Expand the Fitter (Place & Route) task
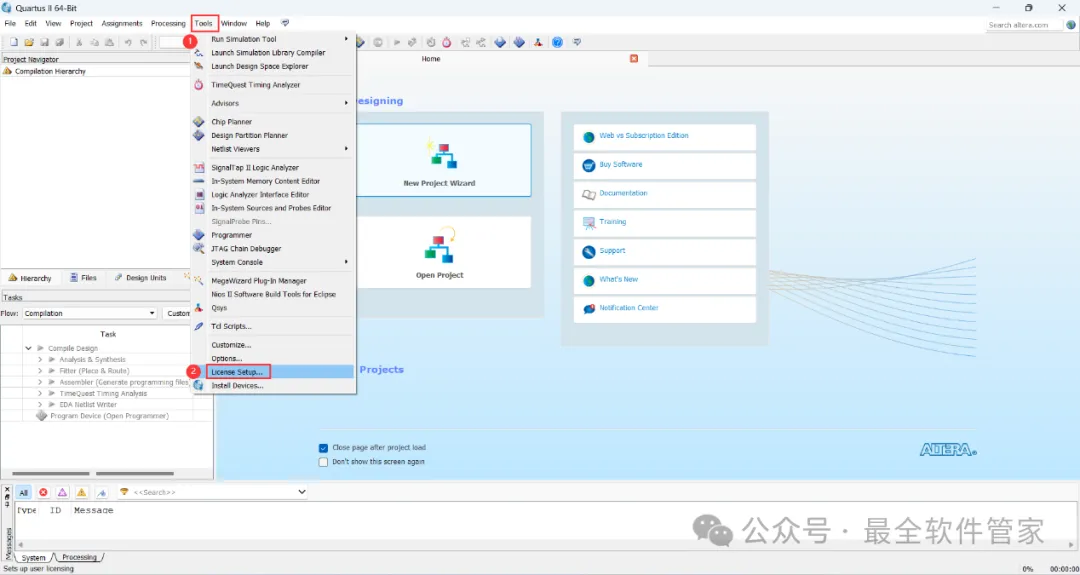 41,370
